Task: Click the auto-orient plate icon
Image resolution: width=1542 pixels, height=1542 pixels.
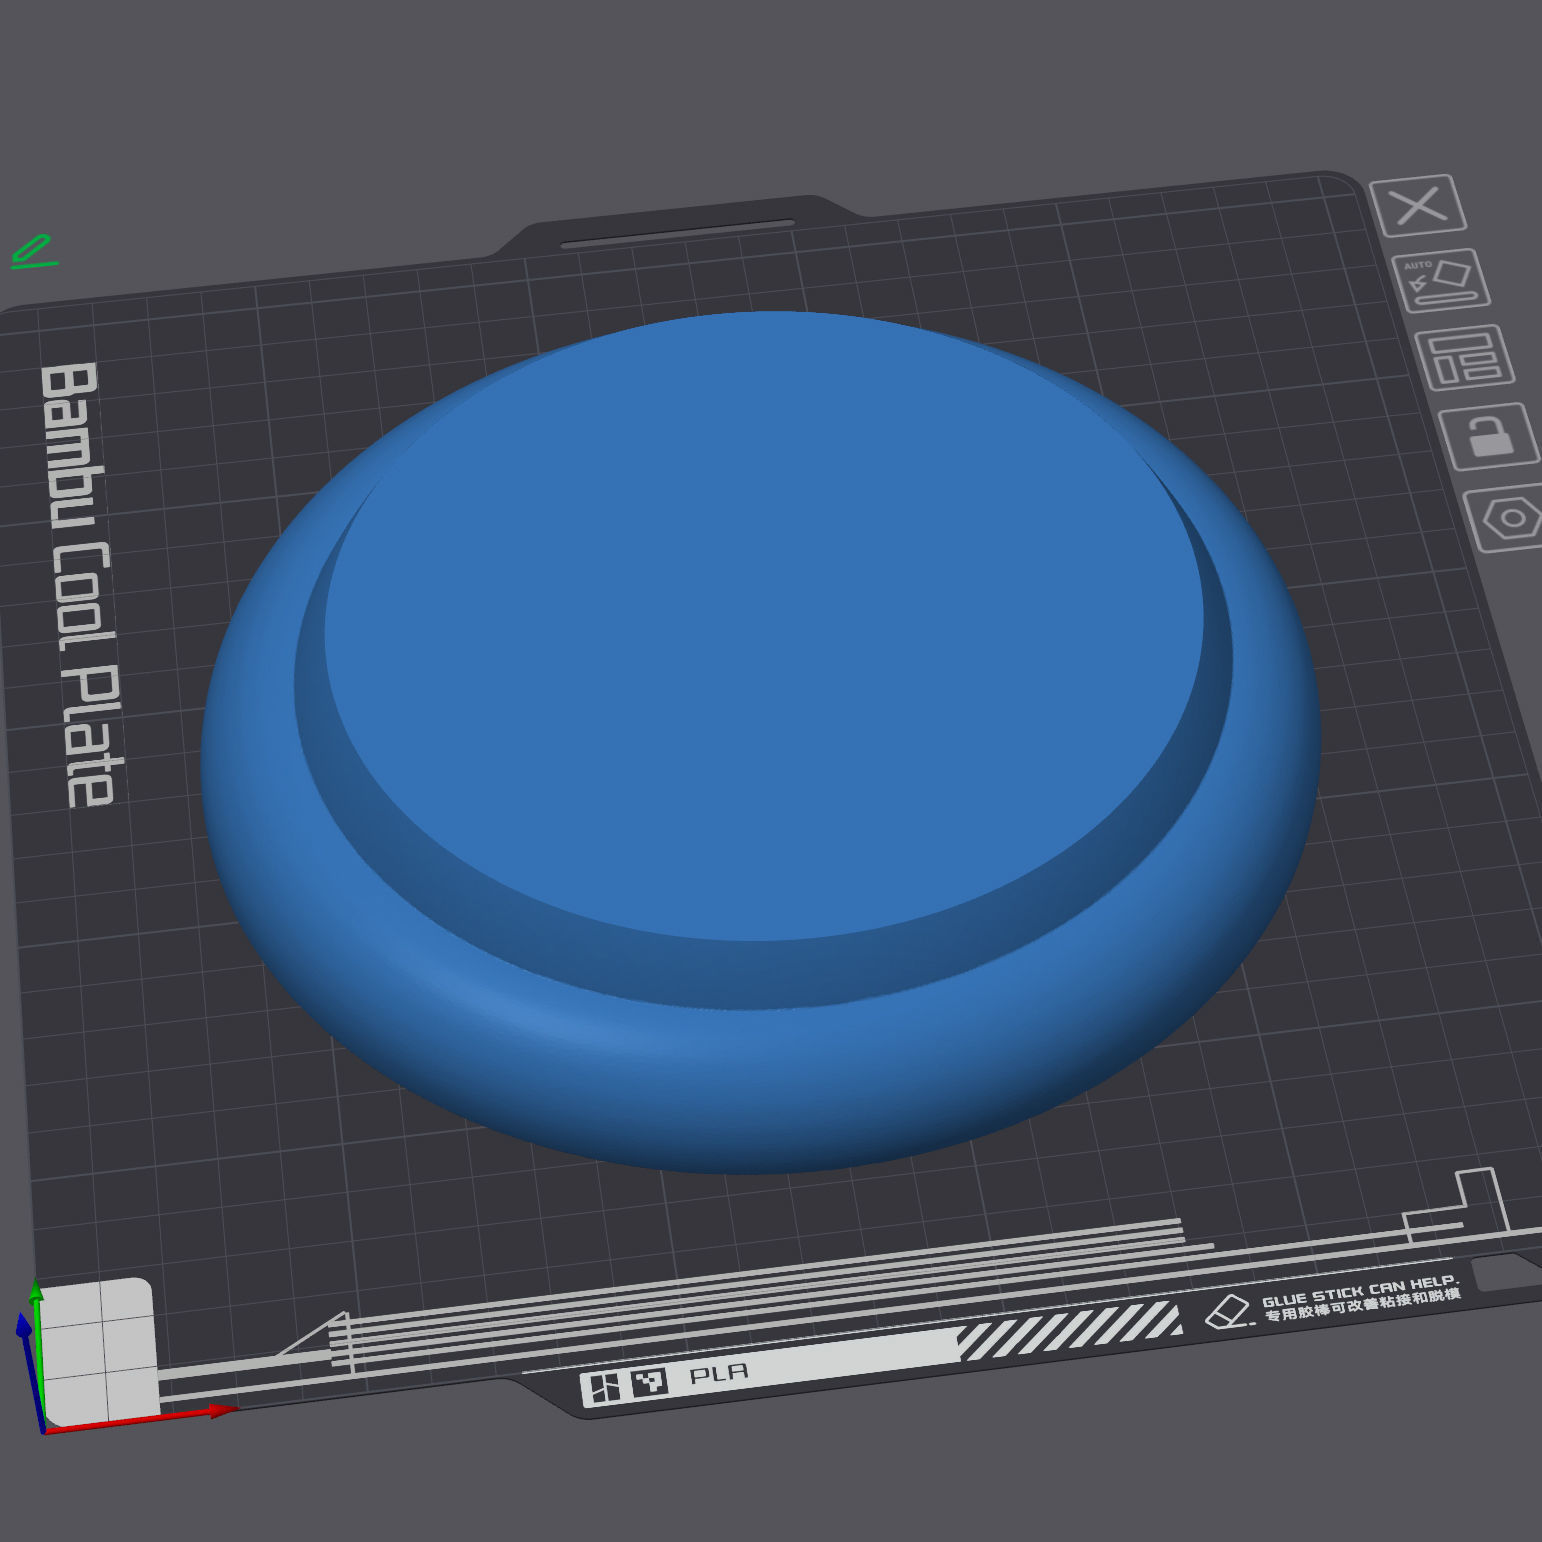Action: [1441, 281]
